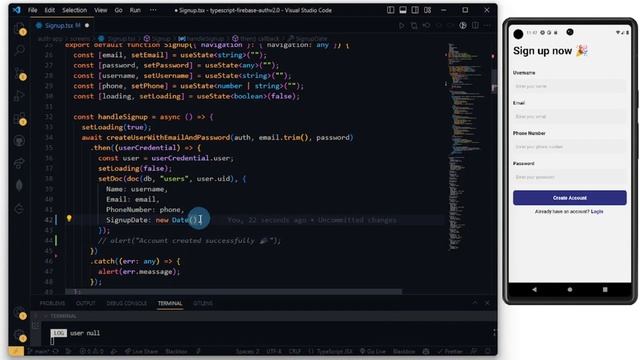
Task: Click the UTF-8 encoding status
Action: click(274, 351)
